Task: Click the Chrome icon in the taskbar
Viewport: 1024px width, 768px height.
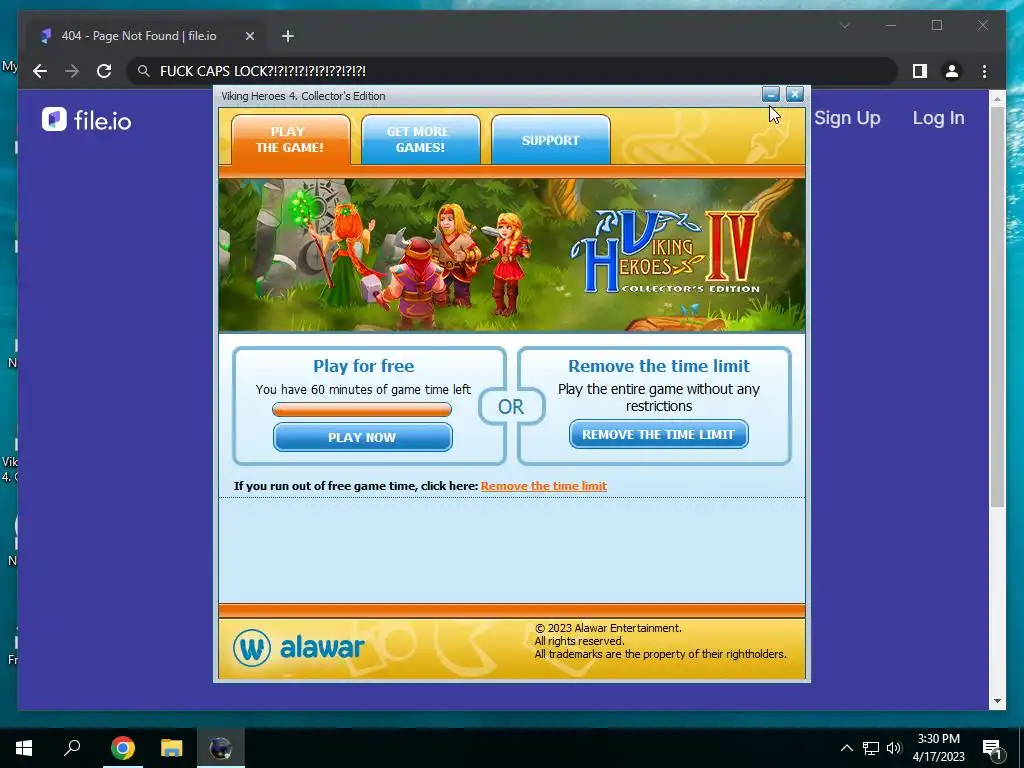Action: (123, 748)
